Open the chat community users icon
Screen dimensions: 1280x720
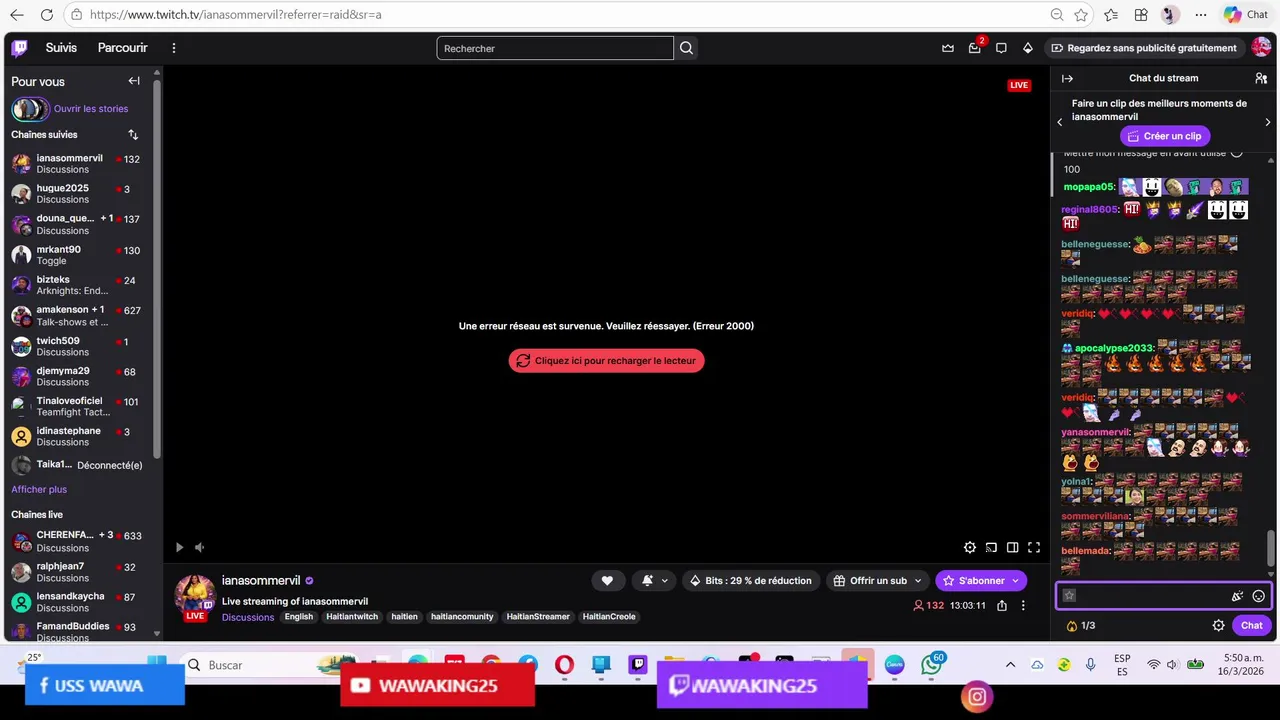click(1261, 78)
